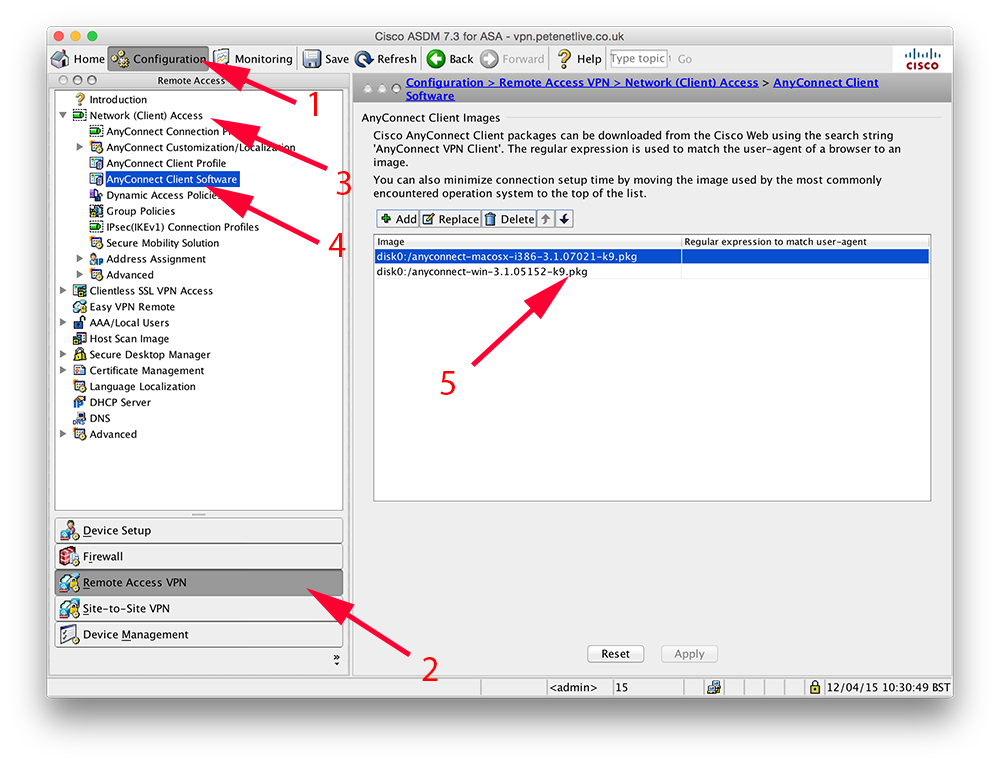Expand Clientless SSL VPN Access
The width and height of the screenshot is (1000, 765).
pos(63,291)
